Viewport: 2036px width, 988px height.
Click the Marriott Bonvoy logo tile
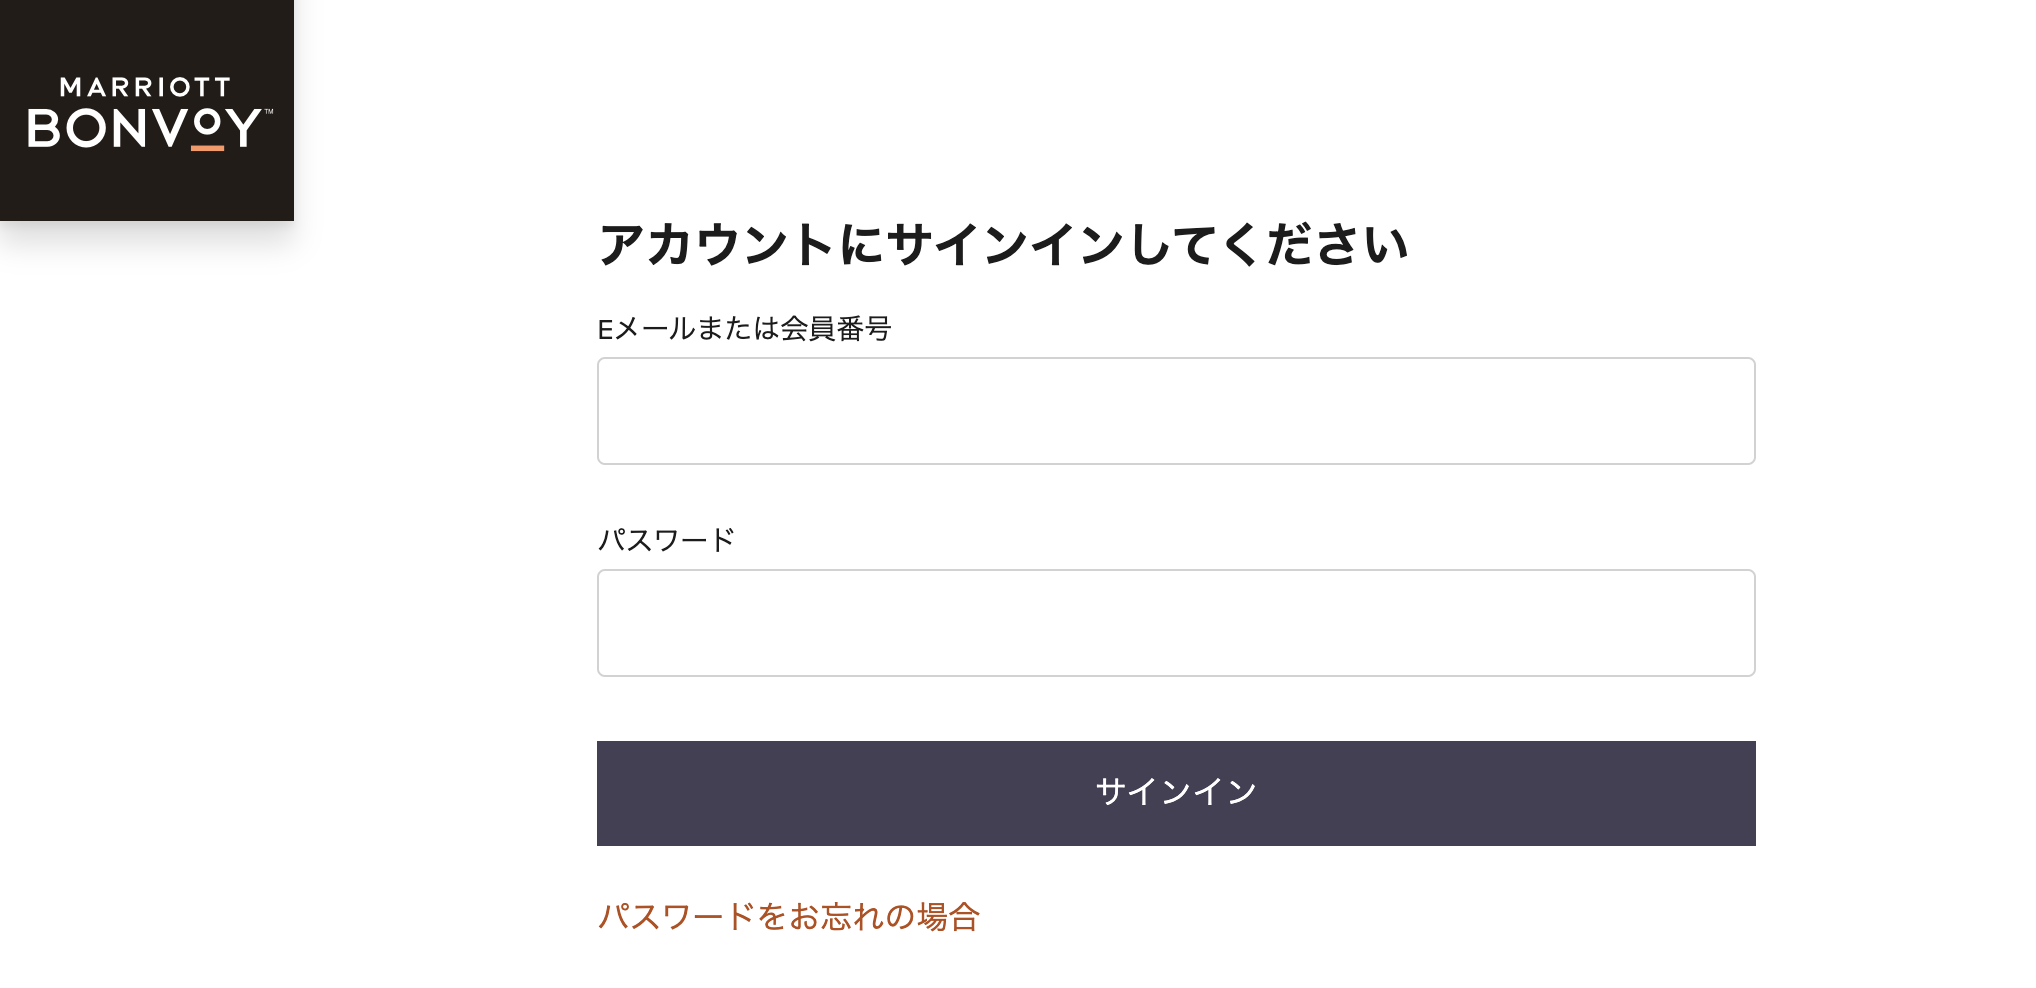147,110
